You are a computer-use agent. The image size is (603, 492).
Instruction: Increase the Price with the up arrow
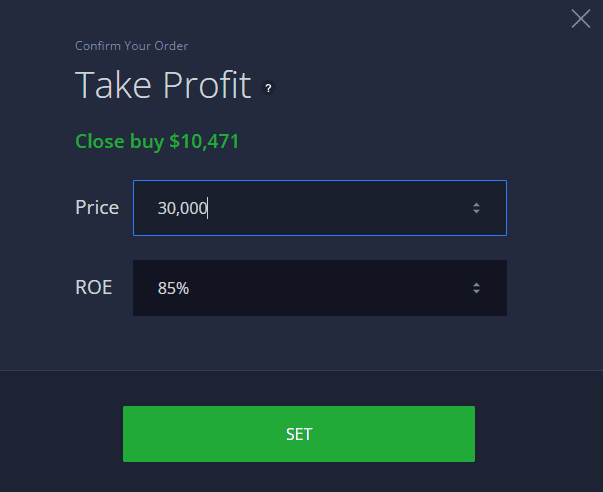click(x=476, y=204)
